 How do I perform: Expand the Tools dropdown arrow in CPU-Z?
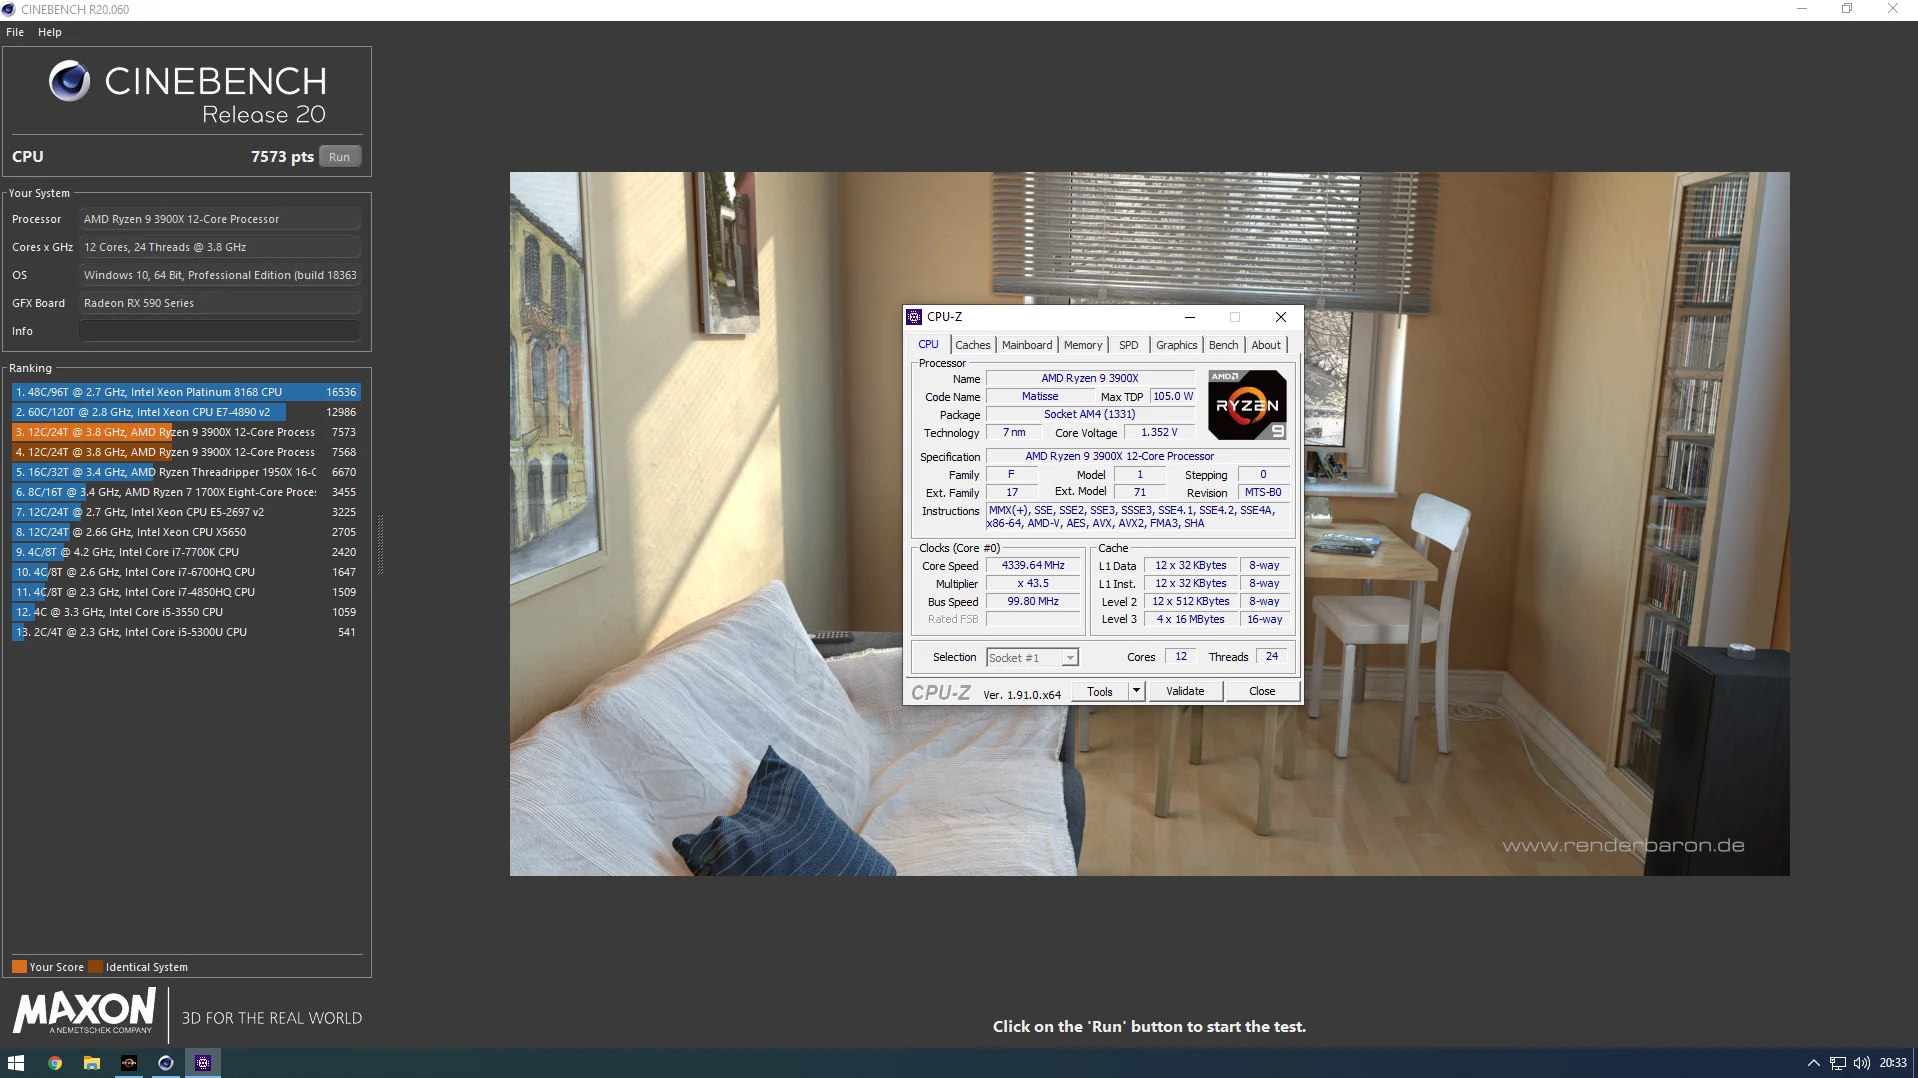coord(1136,691)
